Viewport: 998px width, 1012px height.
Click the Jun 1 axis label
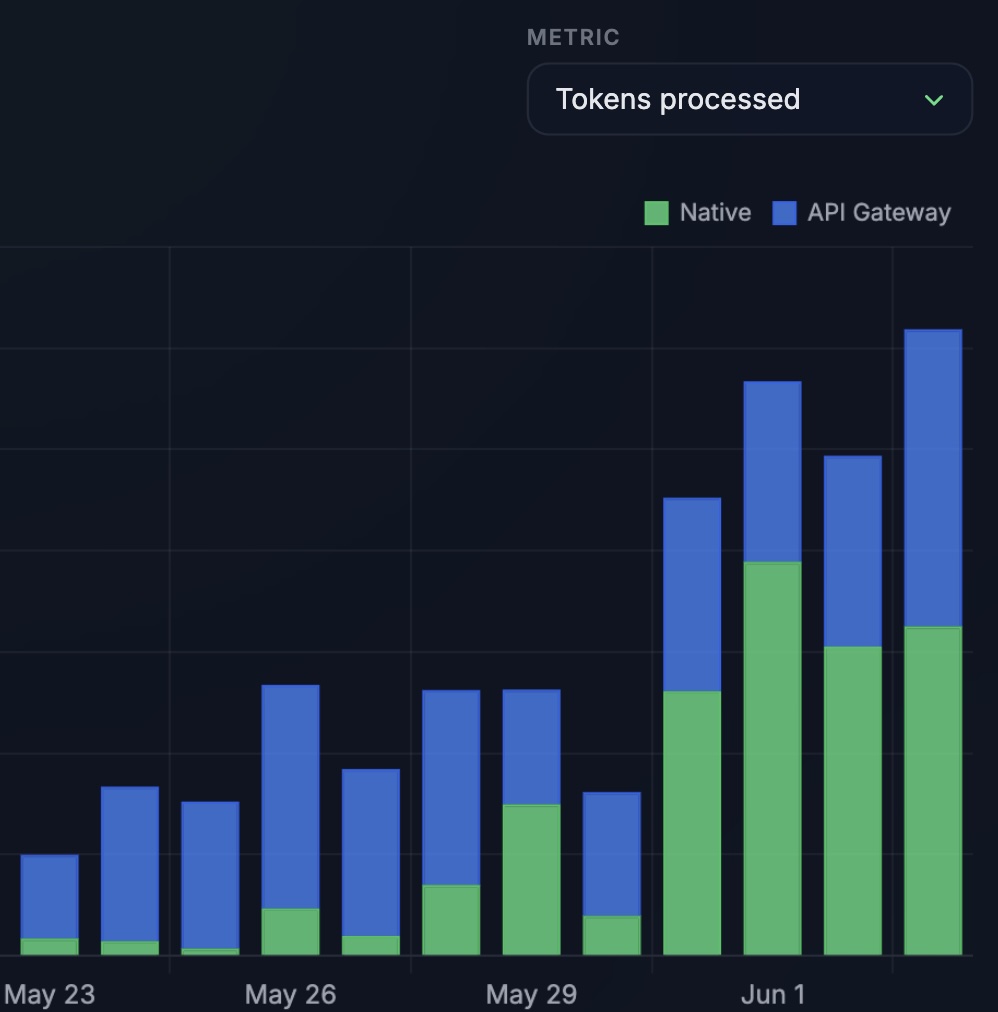(773, 995)
